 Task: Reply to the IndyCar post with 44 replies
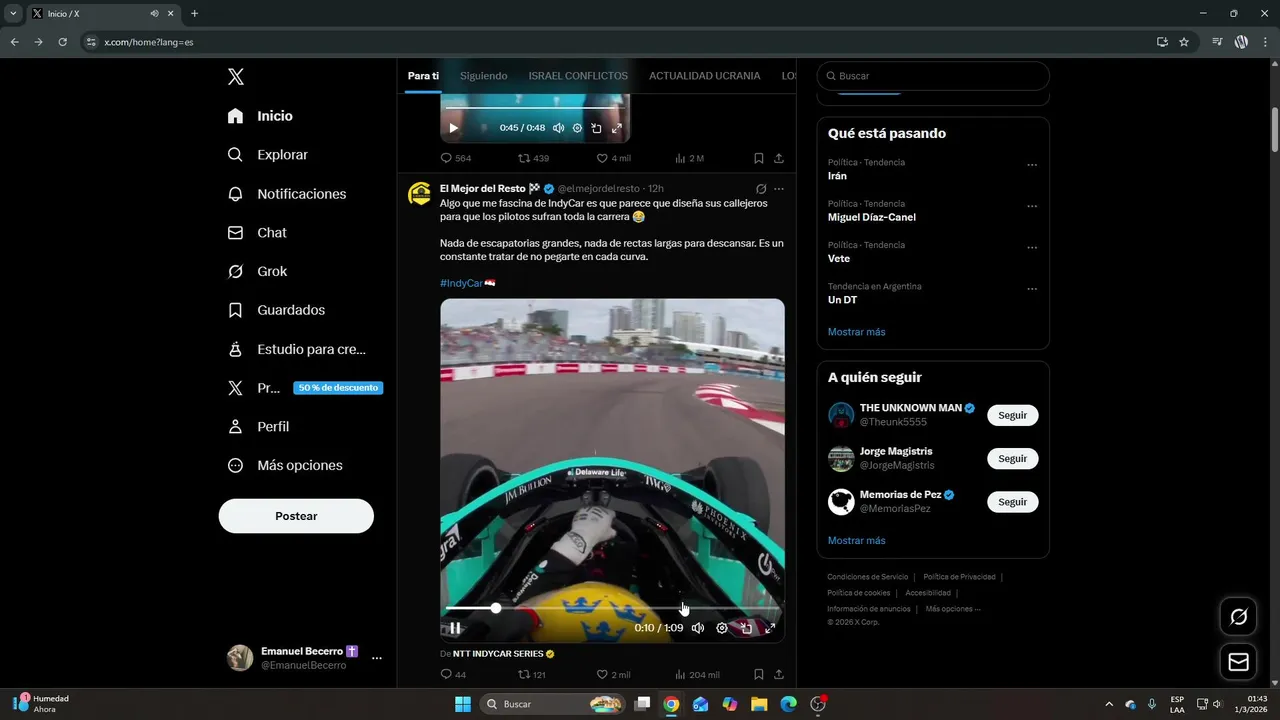coord(453,675)
